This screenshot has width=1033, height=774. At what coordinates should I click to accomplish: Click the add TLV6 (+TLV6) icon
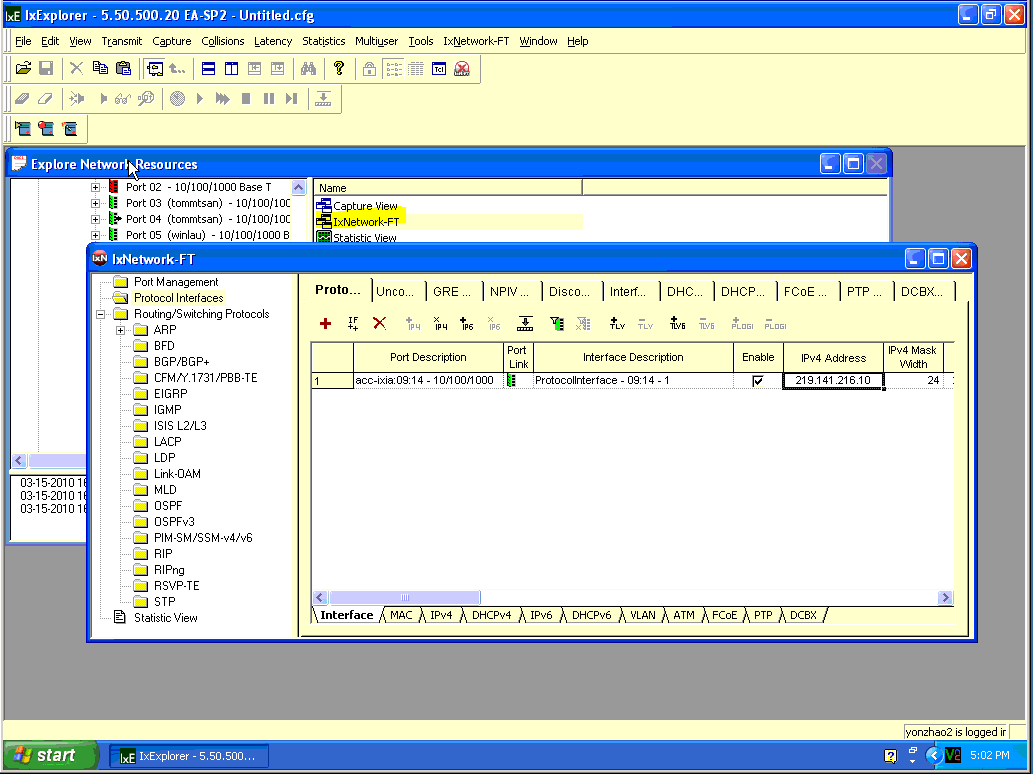[x=677, y=323]
